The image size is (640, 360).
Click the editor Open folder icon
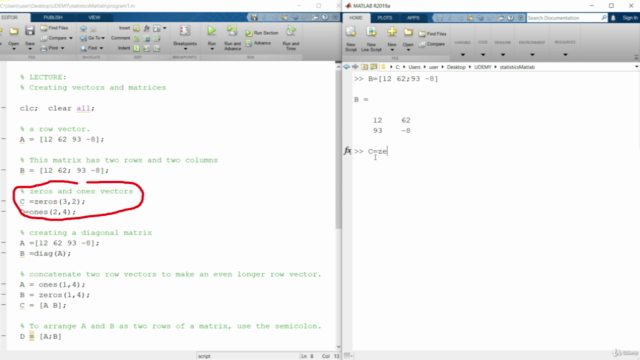[x=13, y=31]
